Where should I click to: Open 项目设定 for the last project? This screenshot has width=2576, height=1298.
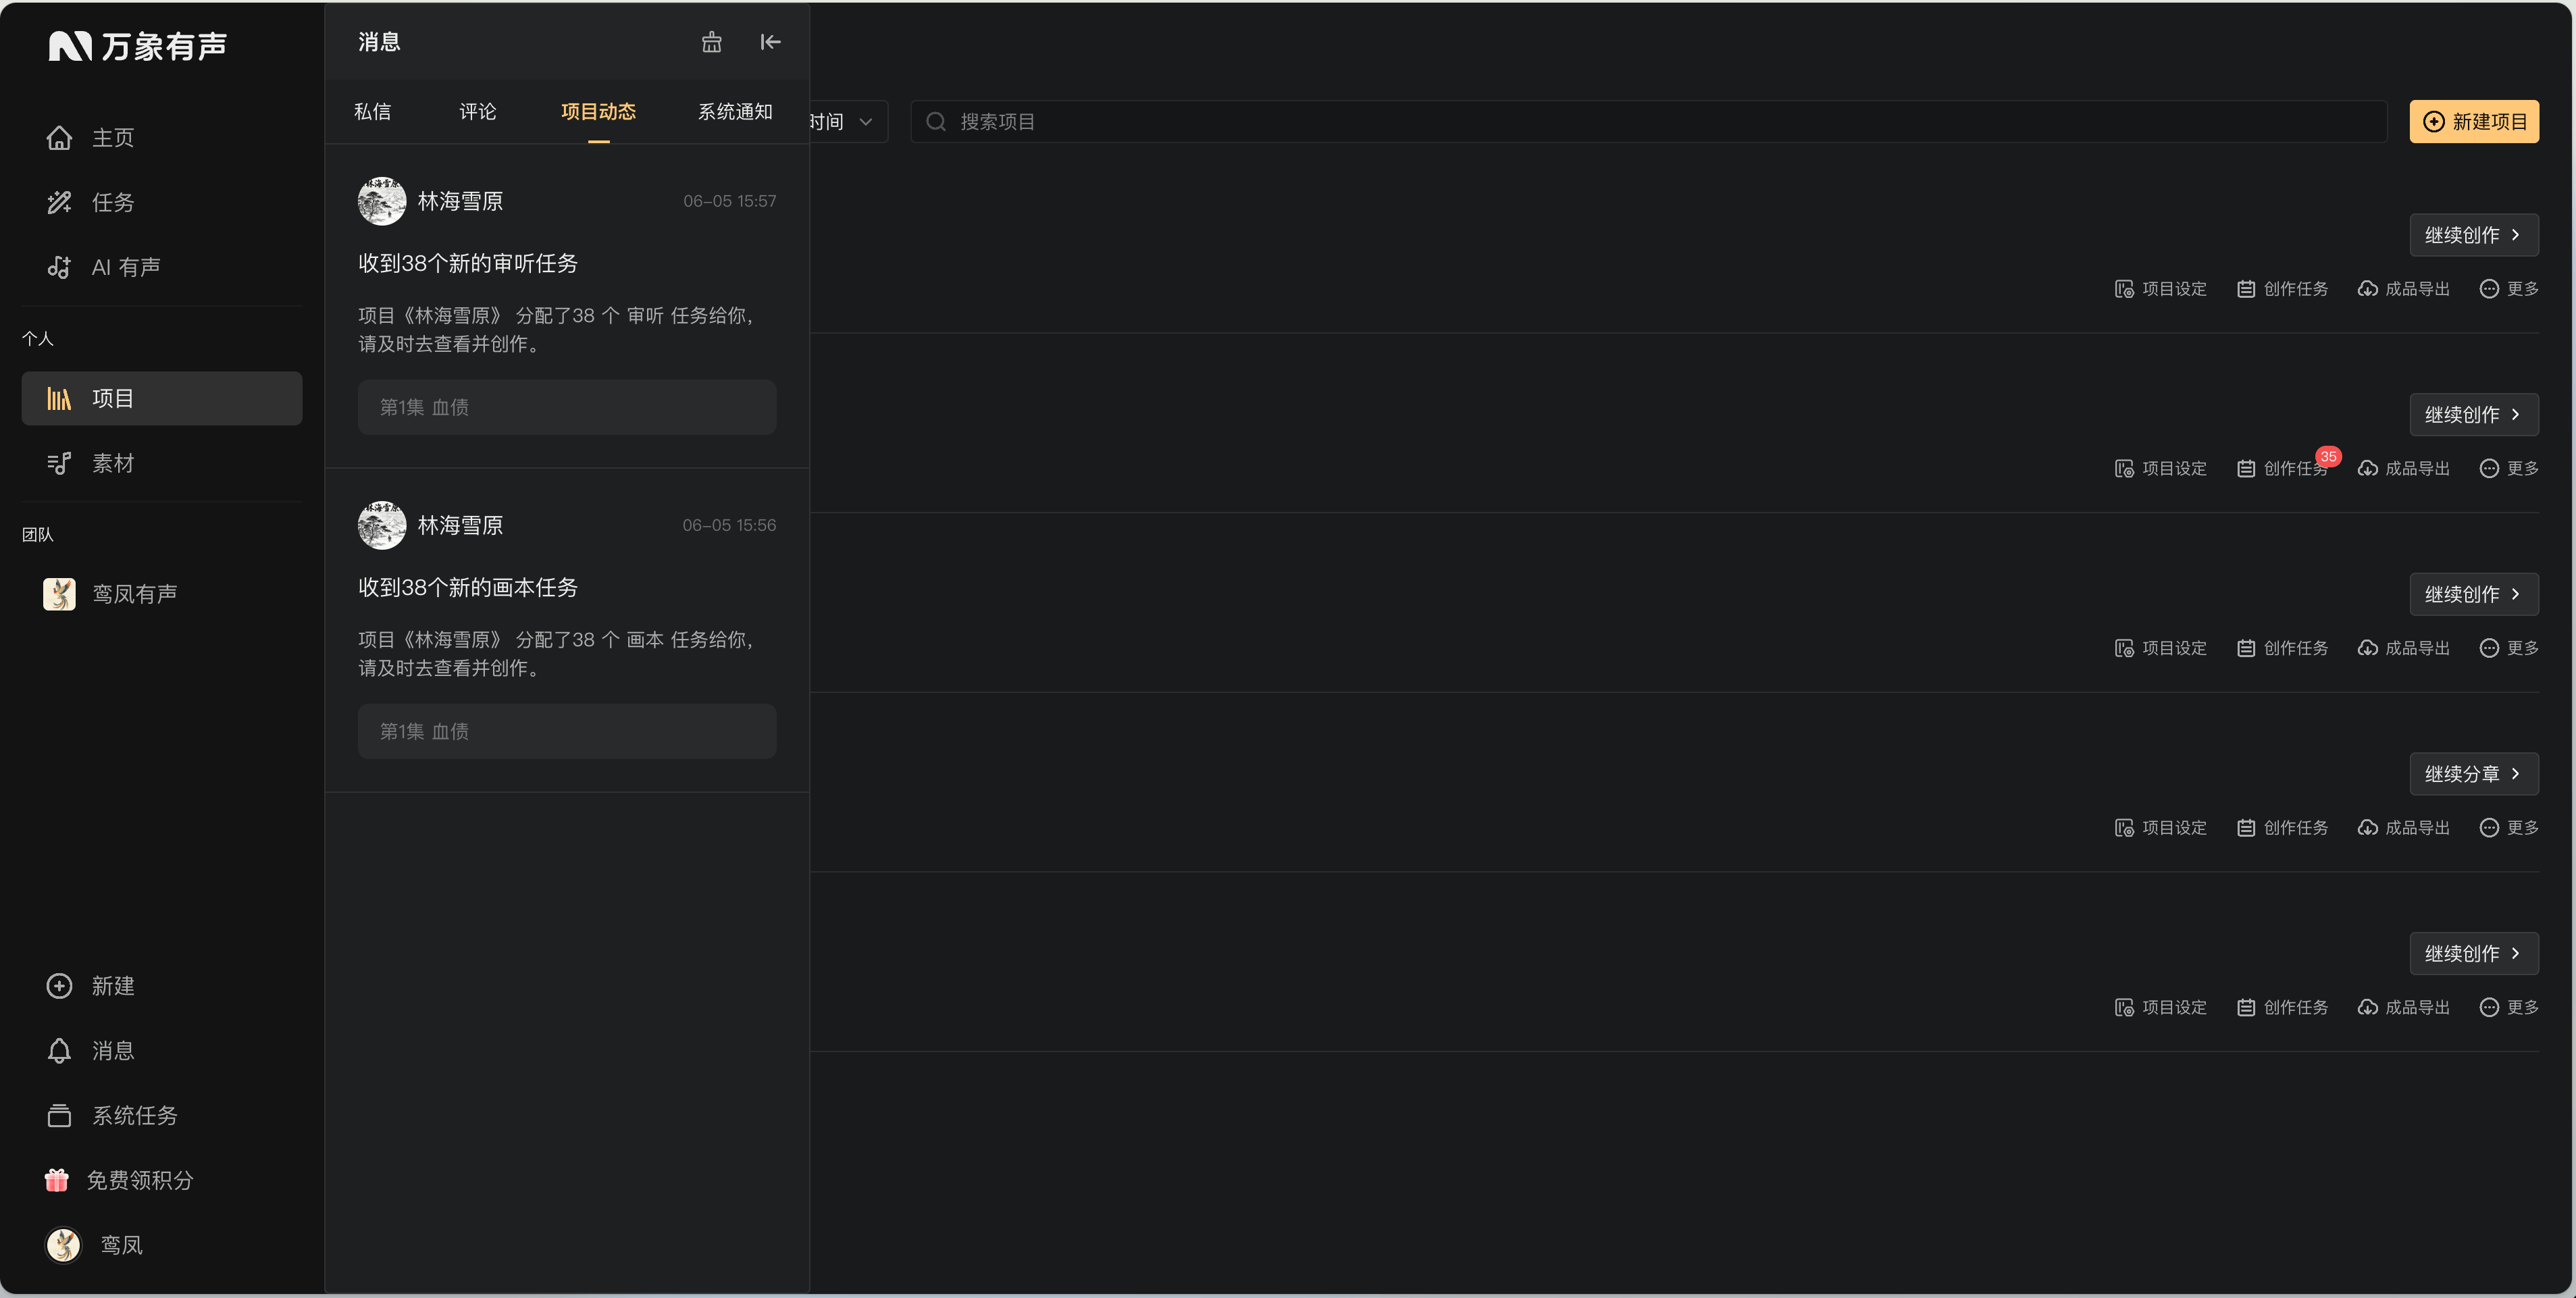tap(2161, 1008)
